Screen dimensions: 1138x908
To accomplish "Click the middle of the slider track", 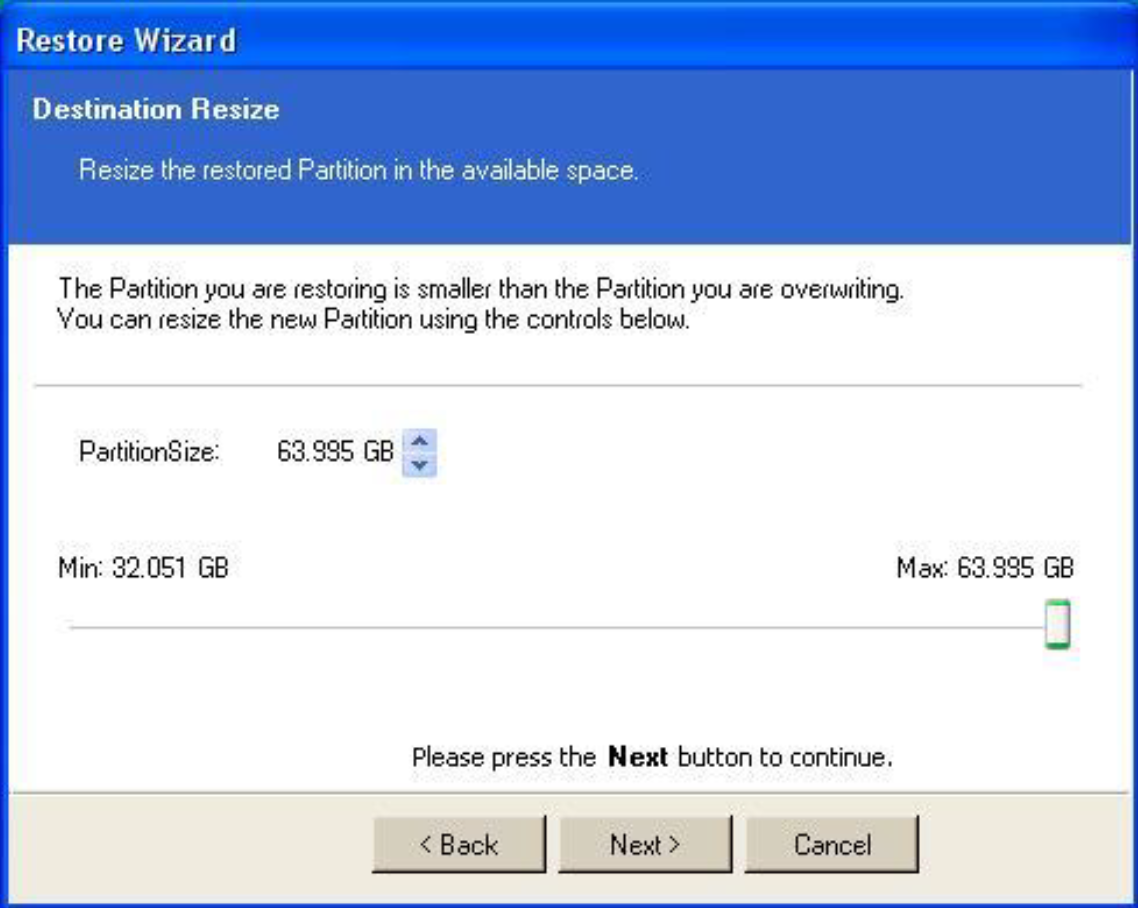I will pos(560,628).
